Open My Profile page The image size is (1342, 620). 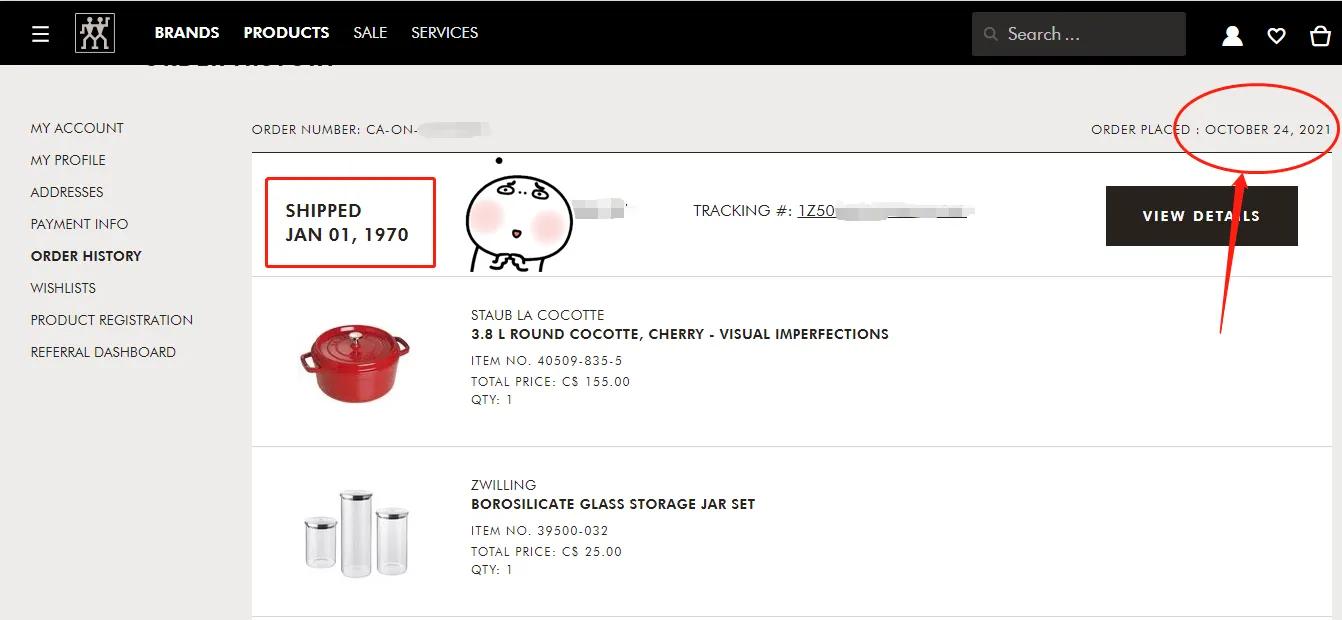click(68, 160)
